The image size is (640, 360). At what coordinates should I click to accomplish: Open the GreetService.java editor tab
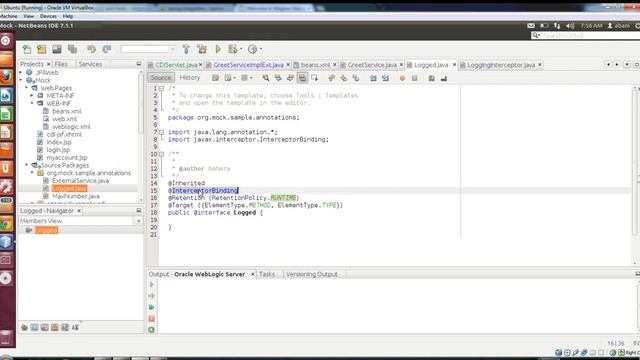tap(372, 65)
